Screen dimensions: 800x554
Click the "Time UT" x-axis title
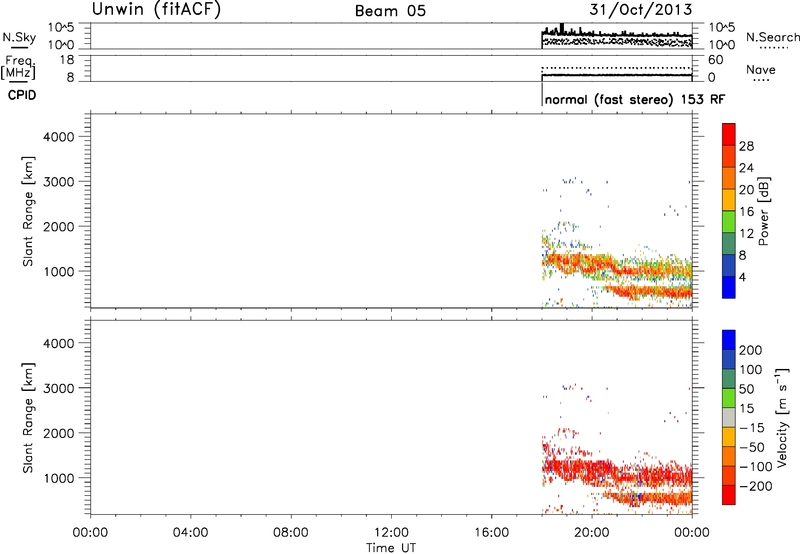(391, 547)
